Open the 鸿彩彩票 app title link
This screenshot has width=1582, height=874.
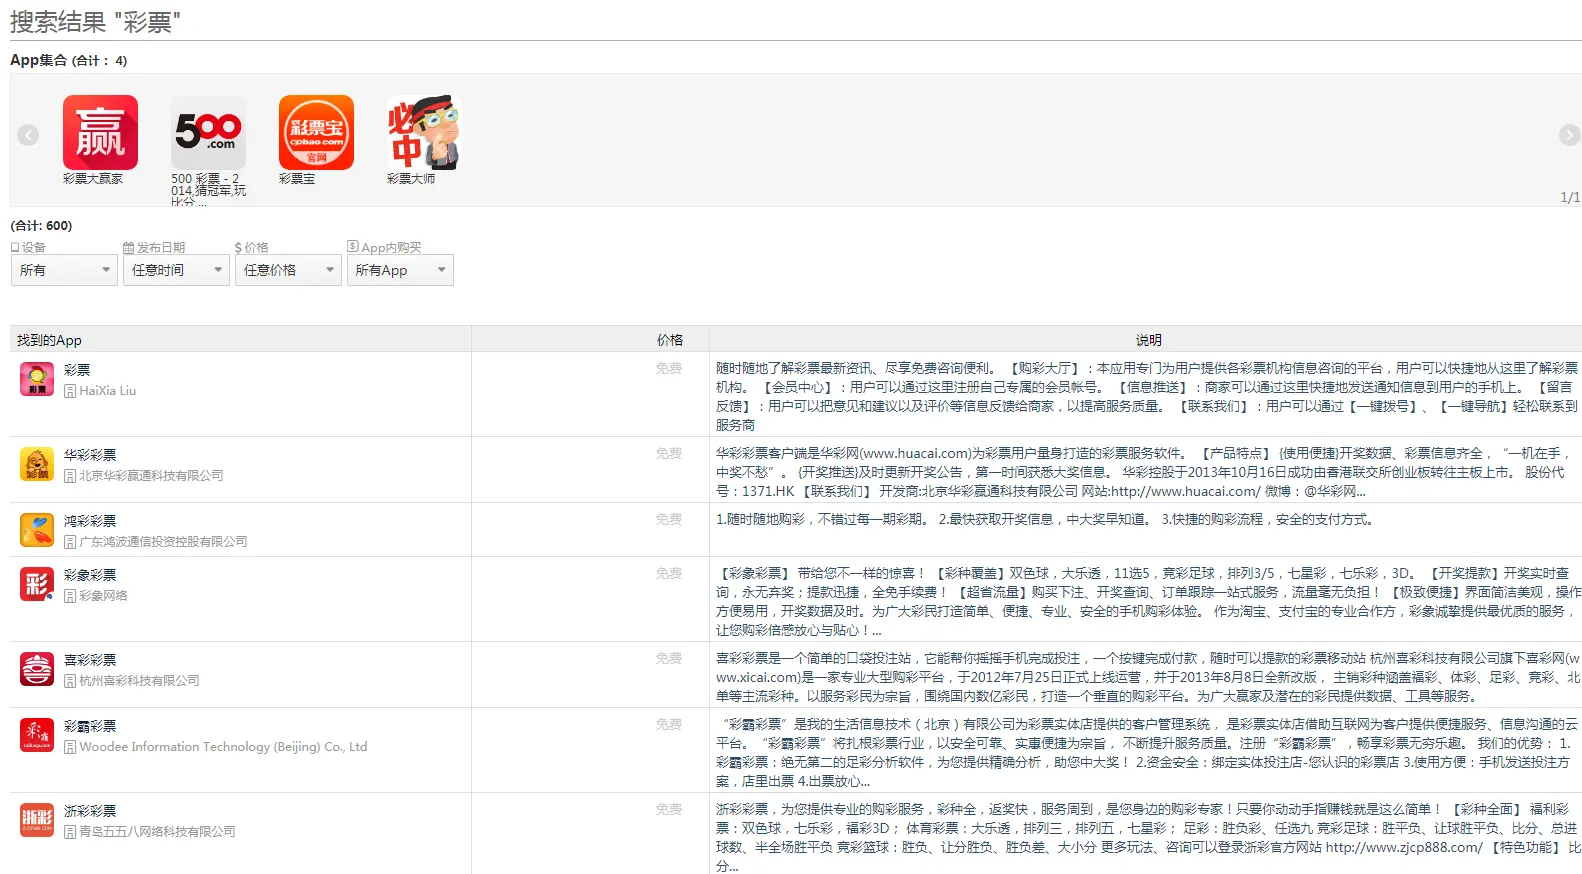tap(90, 521)
